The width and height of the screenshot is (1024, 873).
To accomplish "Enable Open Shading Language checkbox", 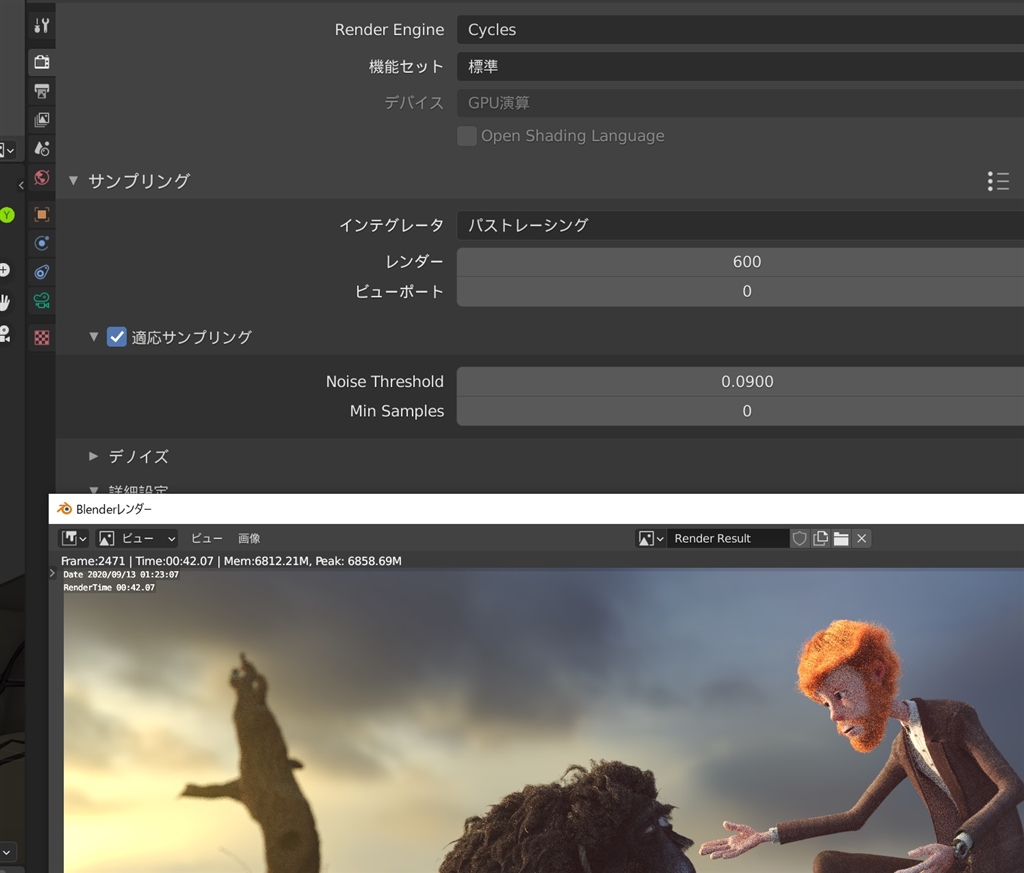I will (466, 136).
